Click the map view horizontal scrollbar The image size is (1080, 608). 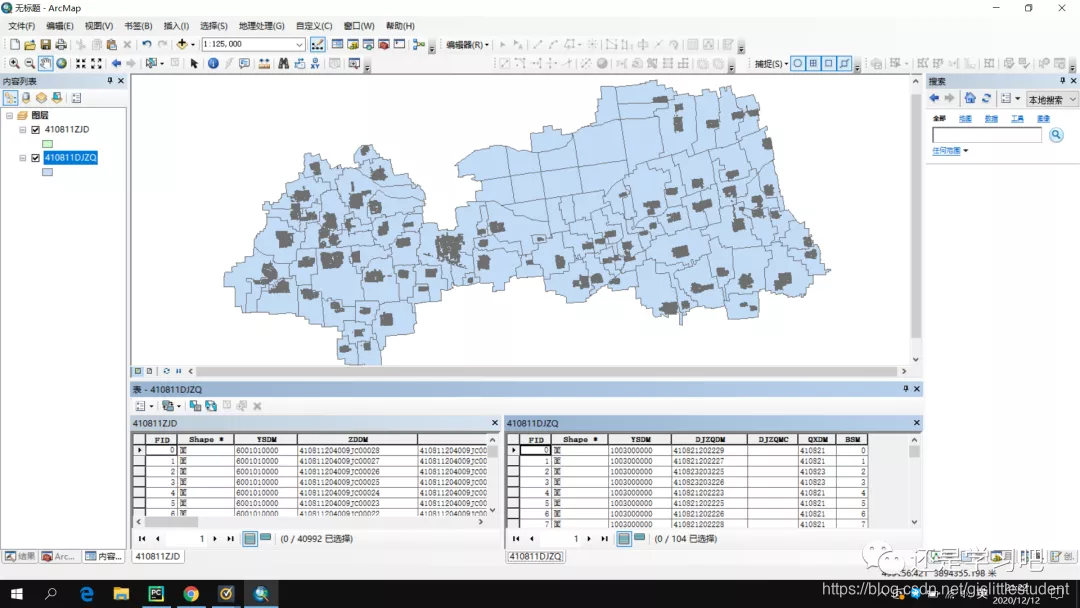point(548,371)
